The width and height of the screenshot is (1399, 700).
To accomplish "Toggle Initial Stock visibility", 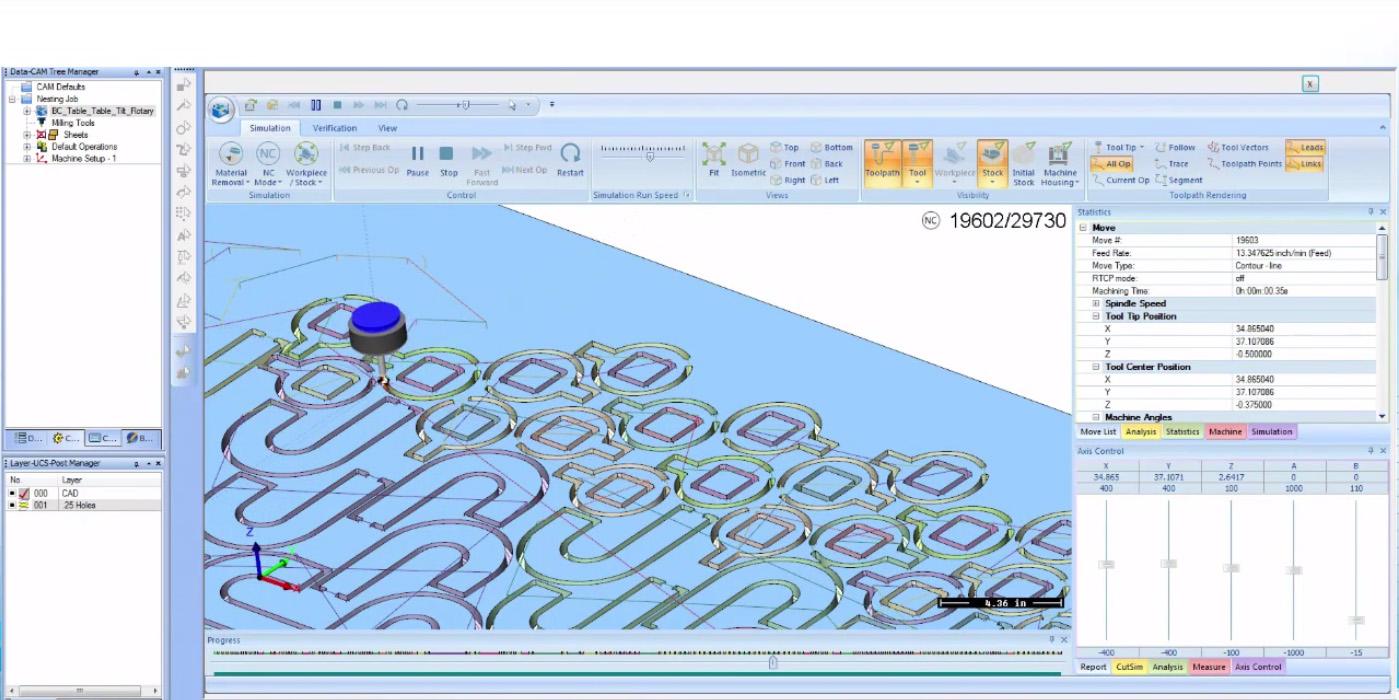I will [1023, 164].
